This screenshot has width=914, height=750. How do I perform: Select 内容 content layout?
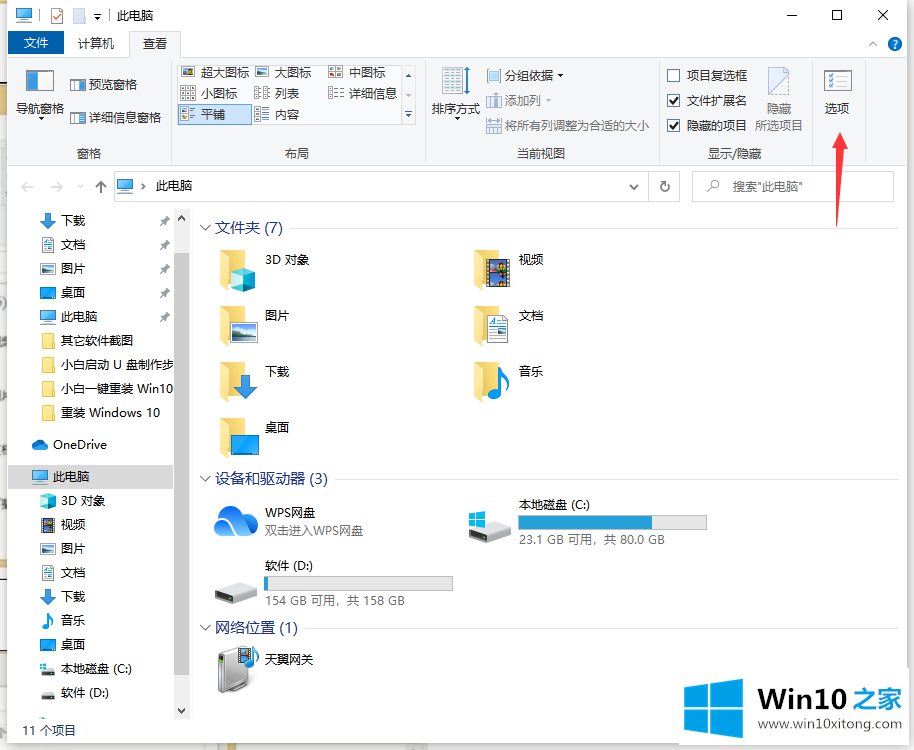pyautogui.click(x=277, y=114)
